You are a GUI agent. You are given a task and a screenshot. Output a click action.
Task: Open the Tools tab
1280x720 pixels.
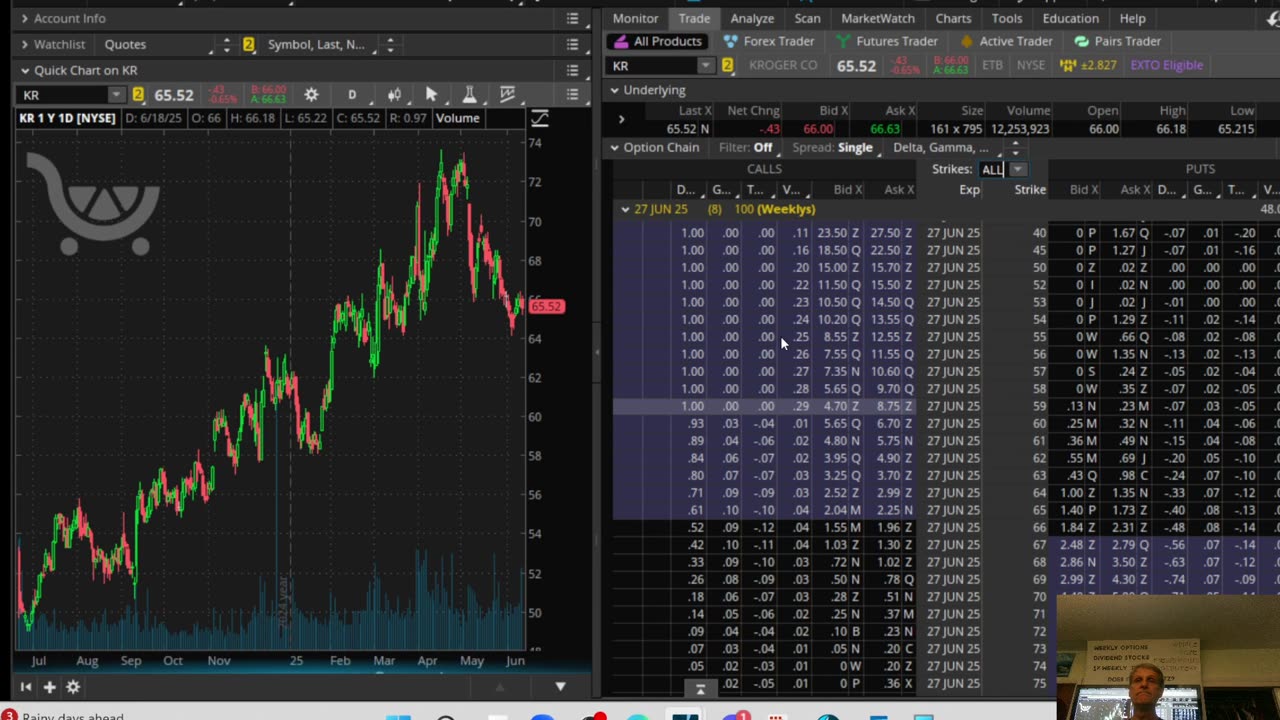[x=1007, y=18]
